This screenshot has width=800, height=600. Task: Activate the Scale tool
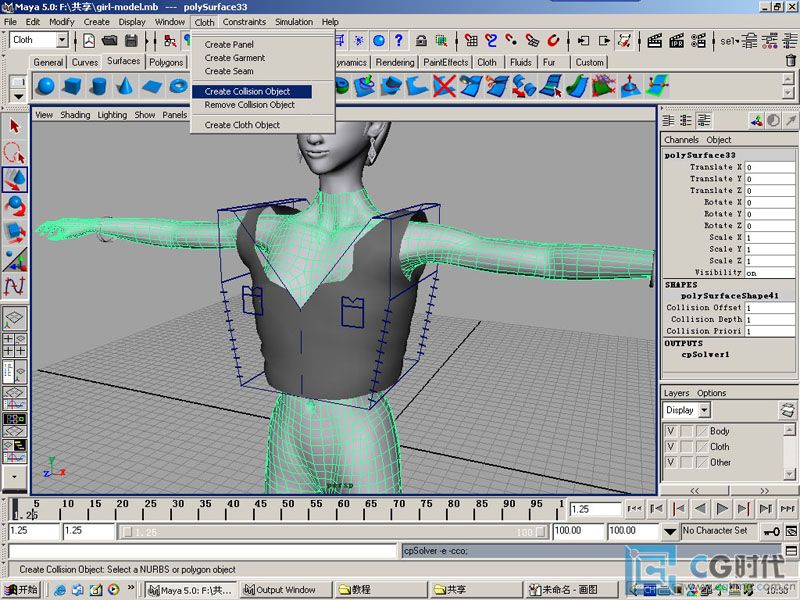coord(14,232)
